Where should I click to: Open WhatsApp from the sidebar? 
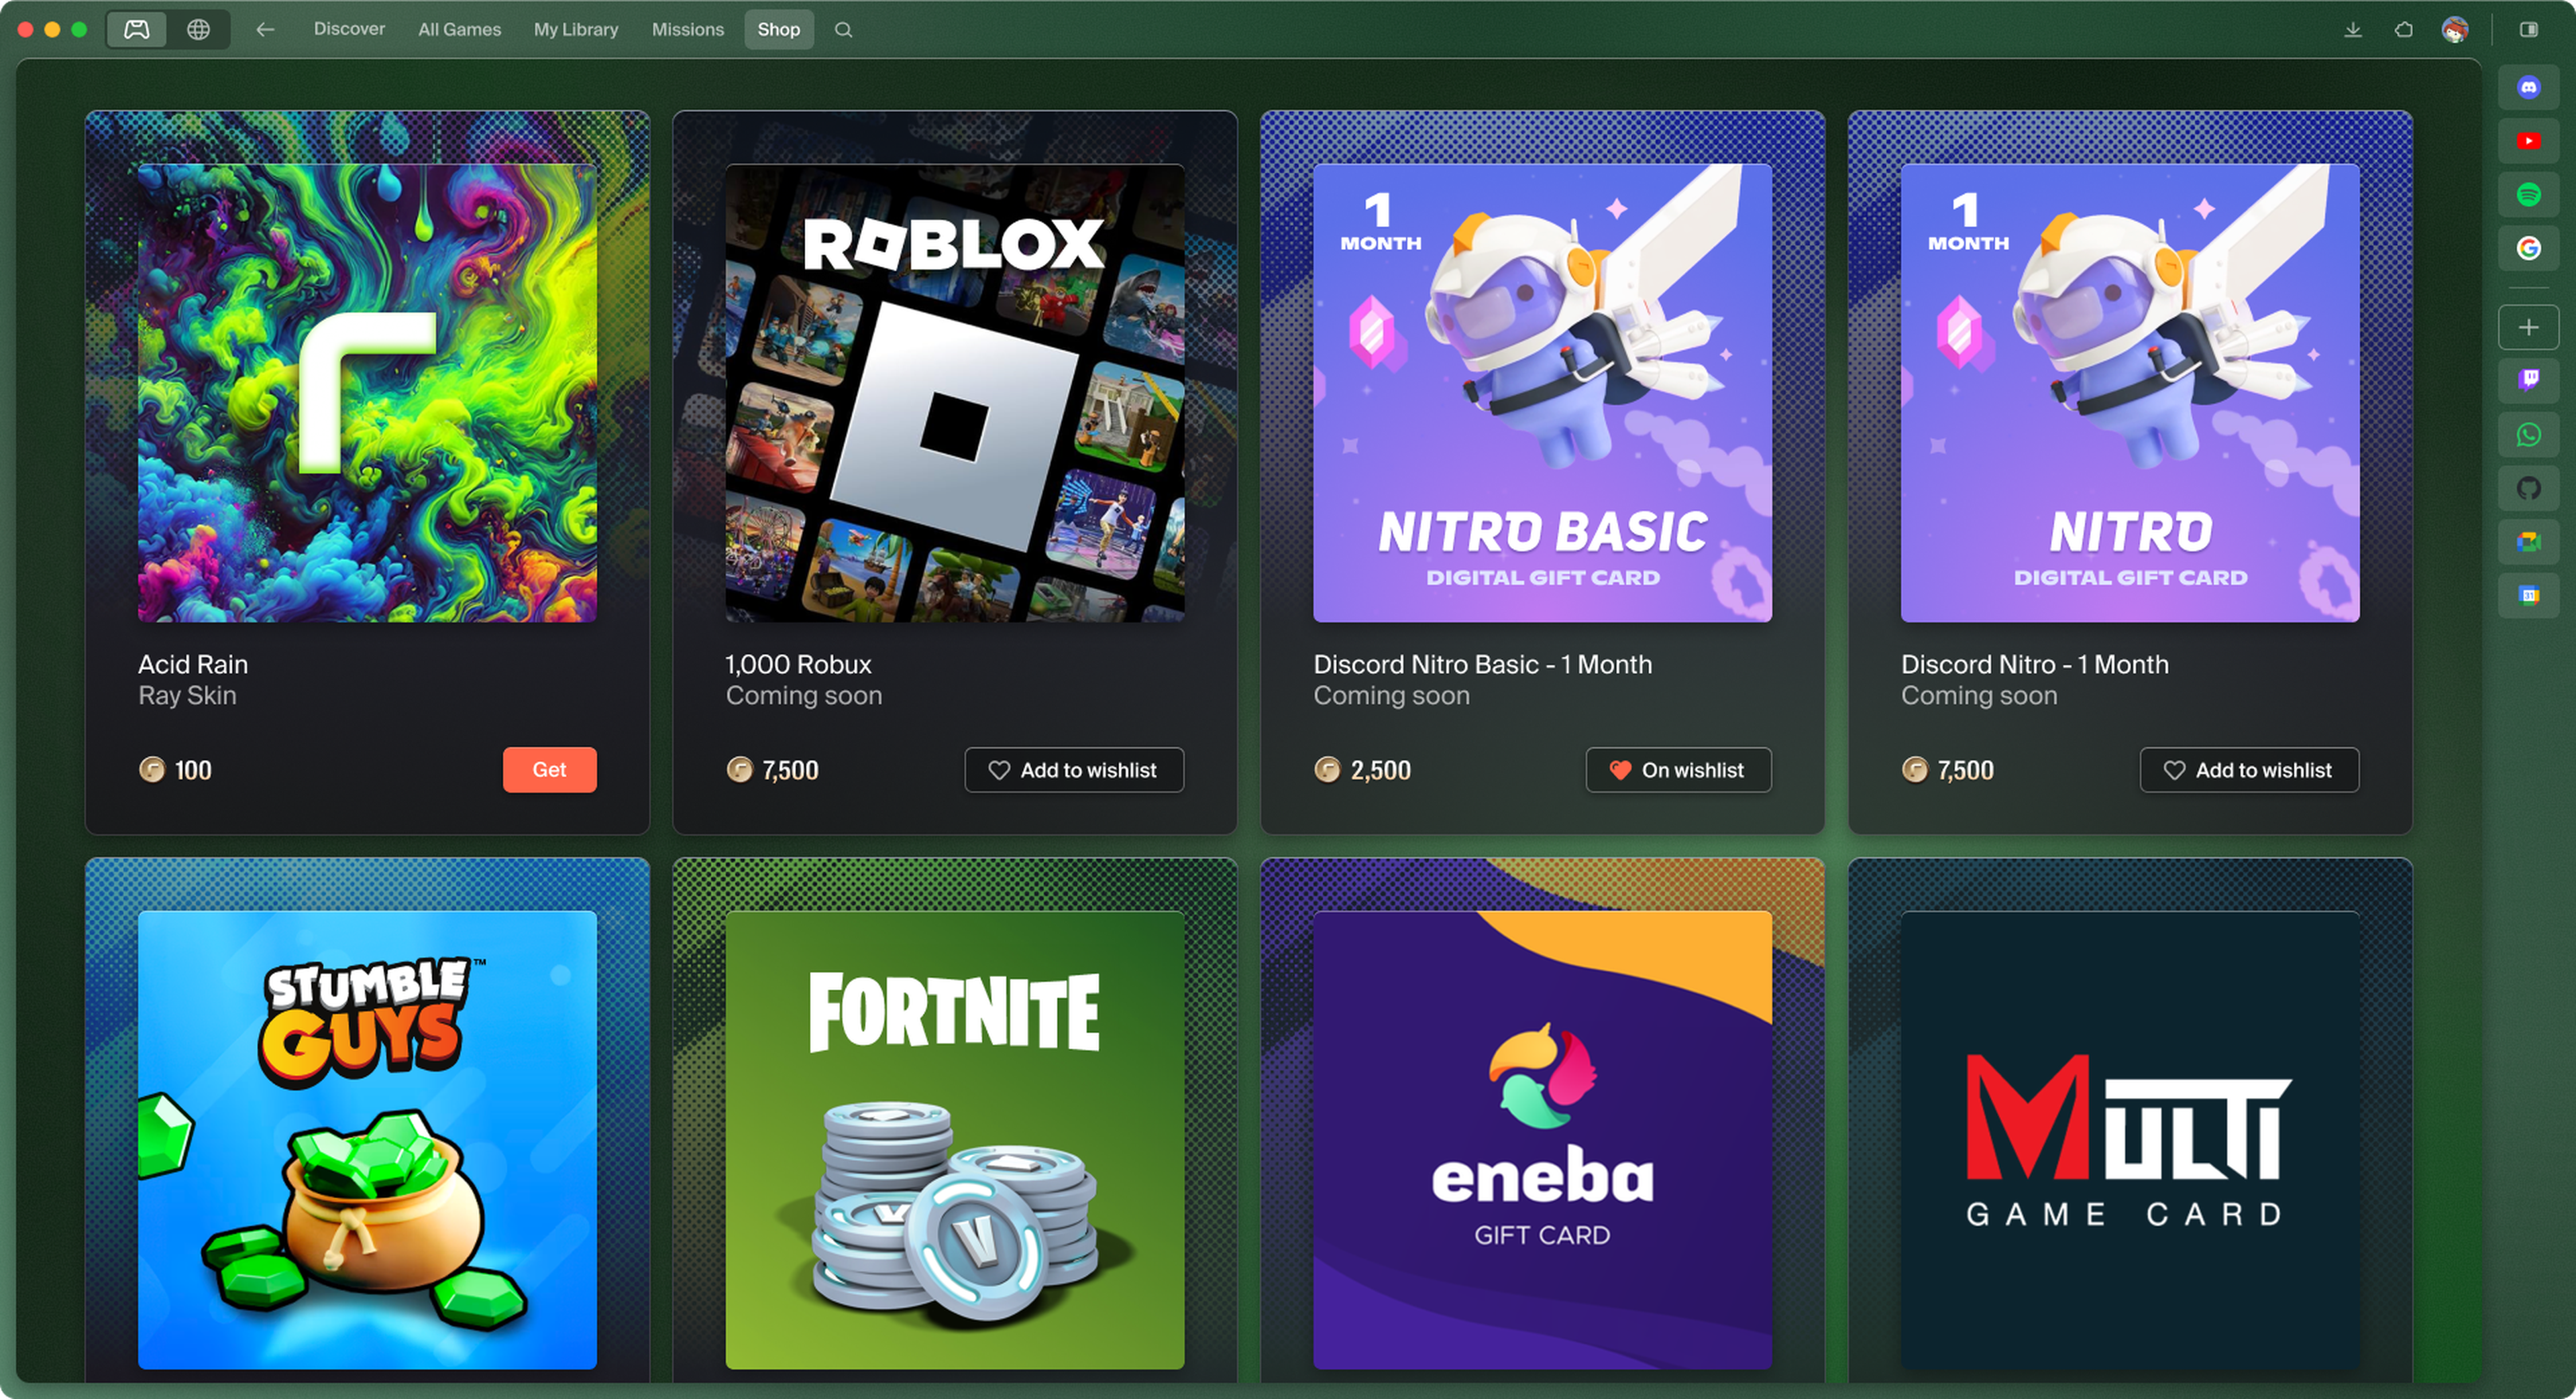pyautogui.click(x=2529, y=434)
